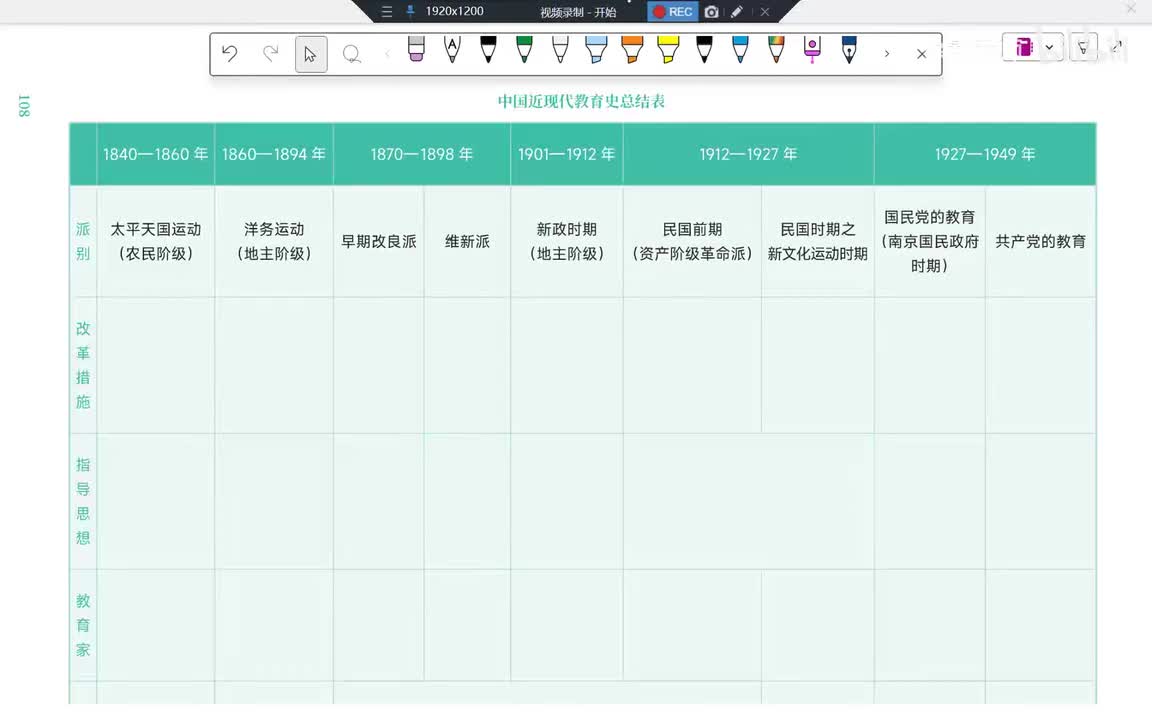
Task: Toggle the recorder bar pin icon
Action: pyautogui.click(x=410, y=11)
